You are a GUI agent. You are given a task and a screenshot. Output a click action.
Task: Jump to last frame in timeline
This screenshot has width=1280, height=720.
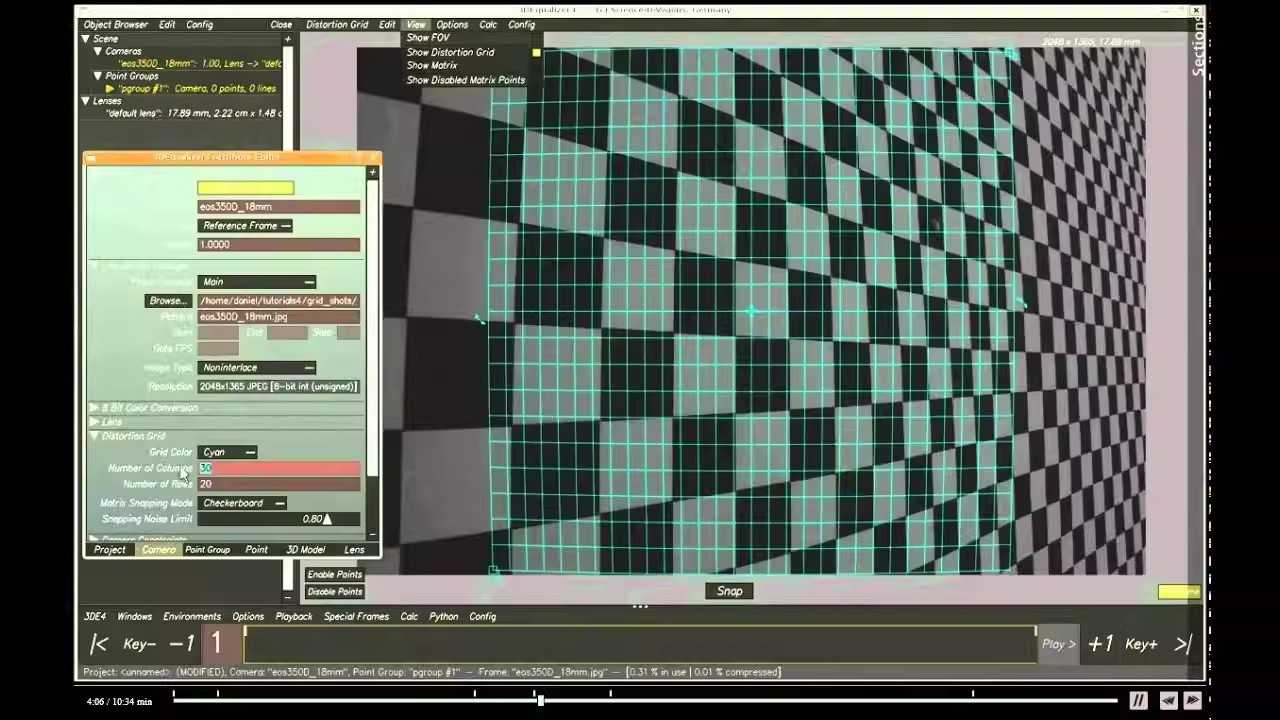(1183, 645)
